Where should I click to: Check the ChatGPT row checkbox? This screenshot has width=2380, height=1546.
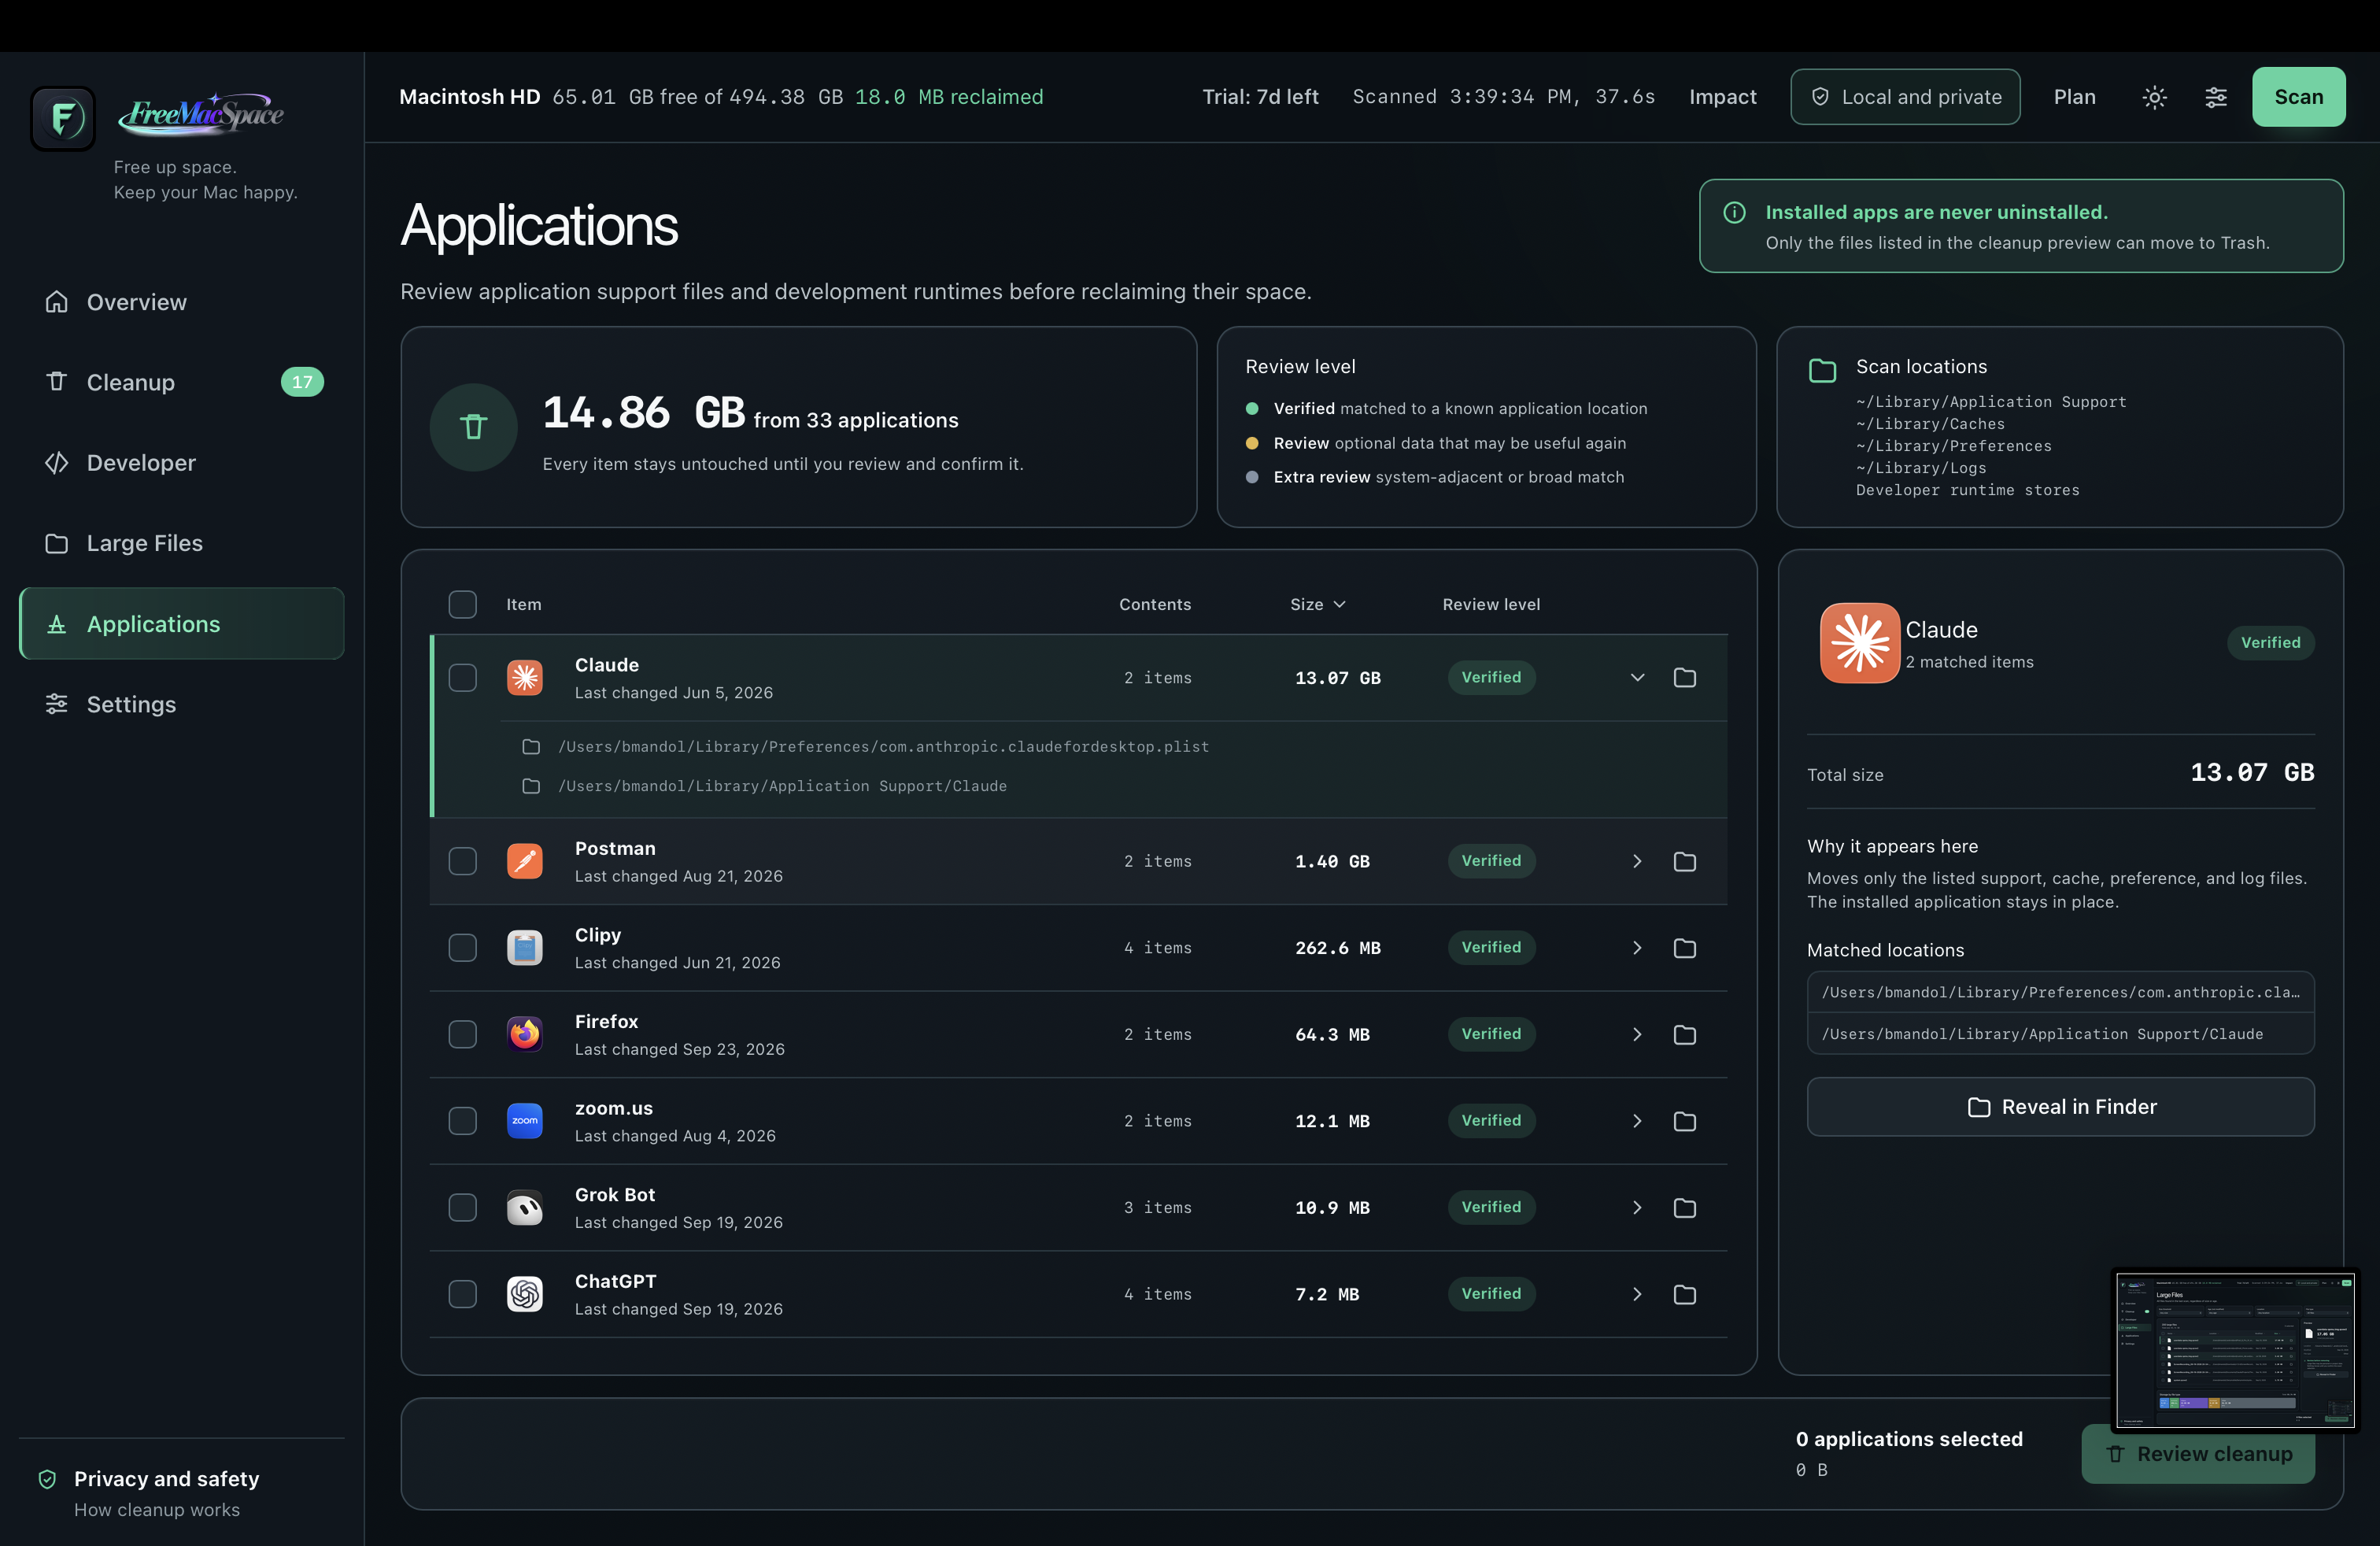[463, 1294]
